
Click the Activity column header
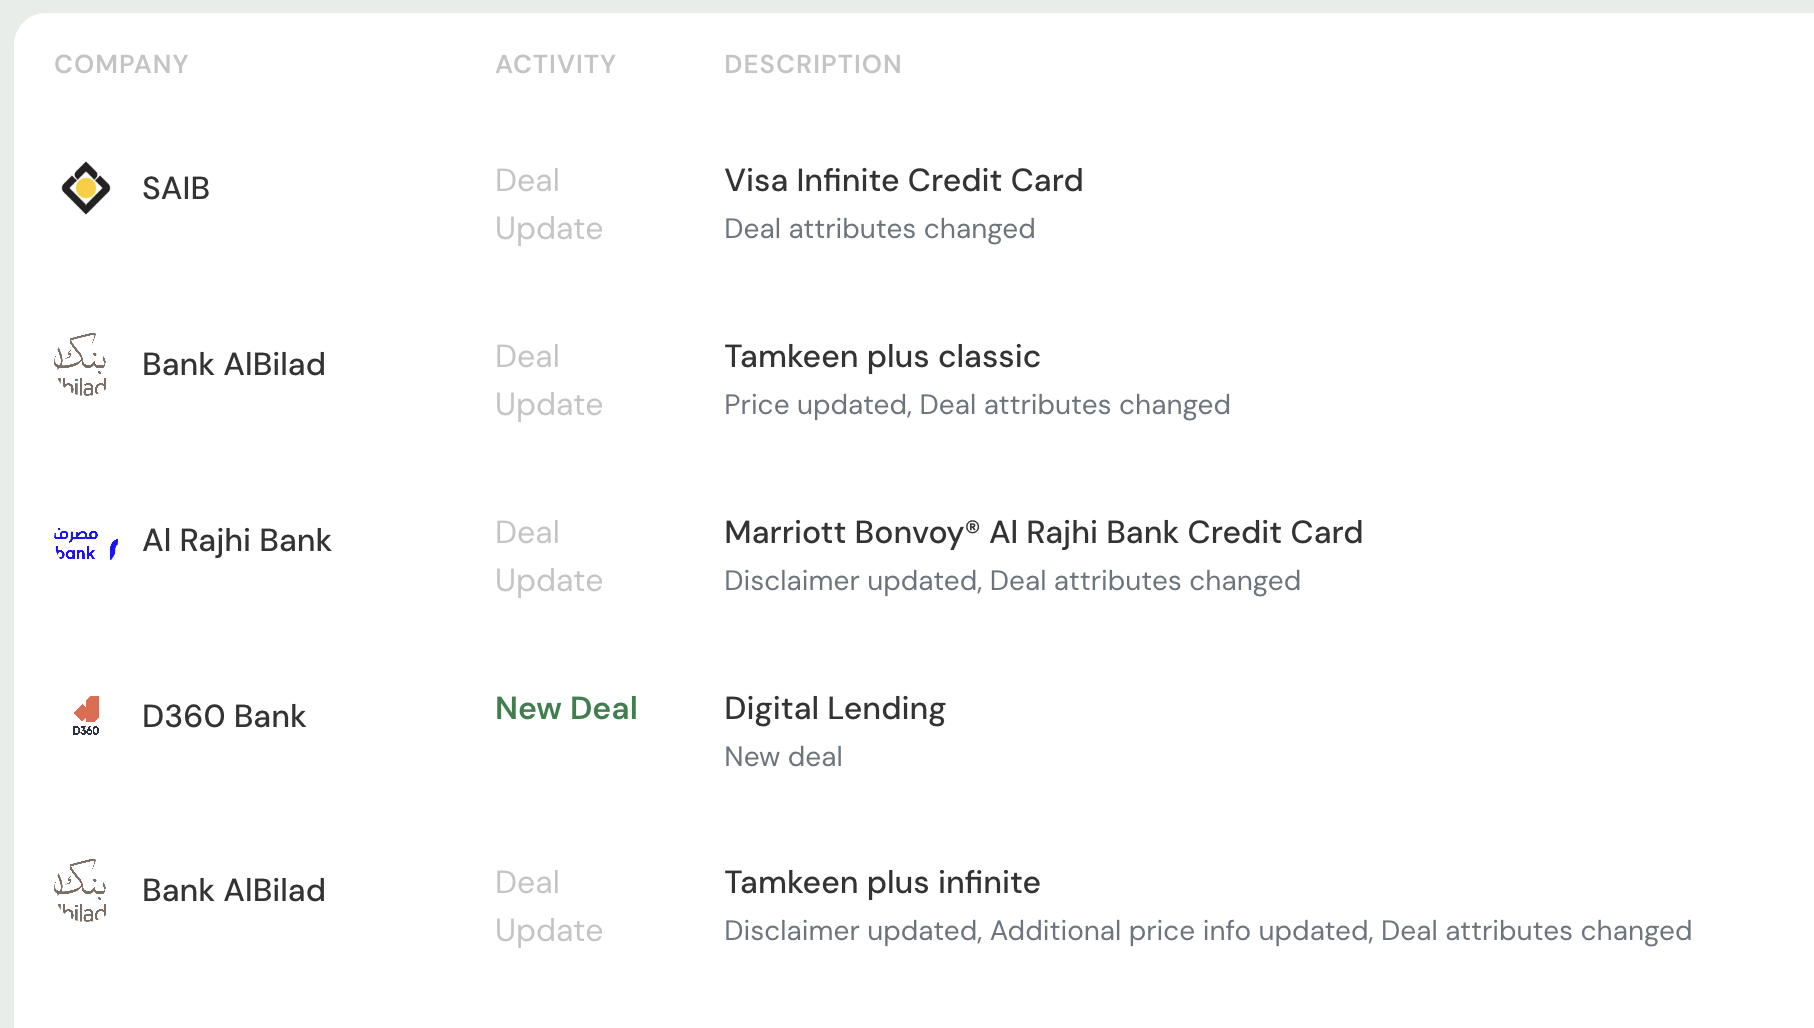click(x=556, y=64)
